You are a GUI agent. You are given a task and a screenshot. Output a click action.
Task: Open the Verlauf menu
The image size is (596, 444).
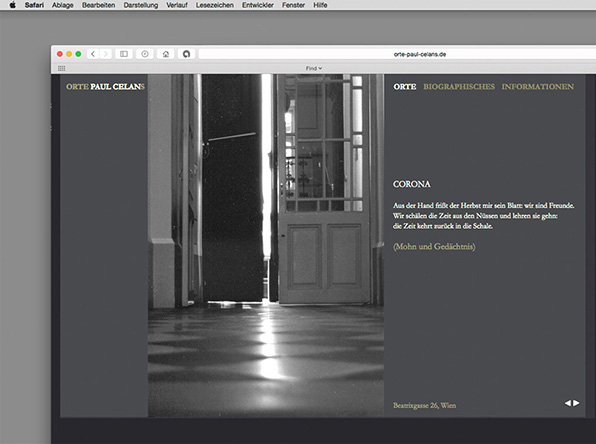pyautogui.click(x=177, y=5)
